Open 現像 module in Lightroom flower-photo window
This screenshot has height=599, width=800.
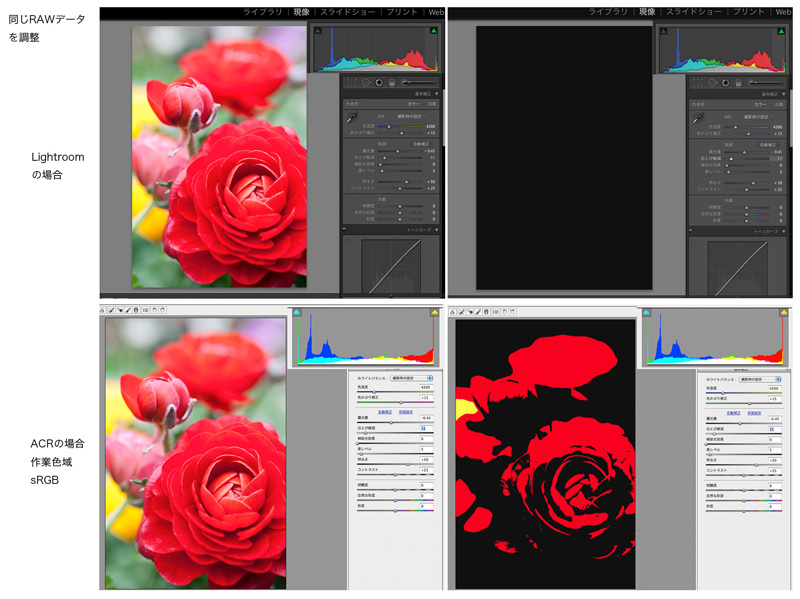302,12
